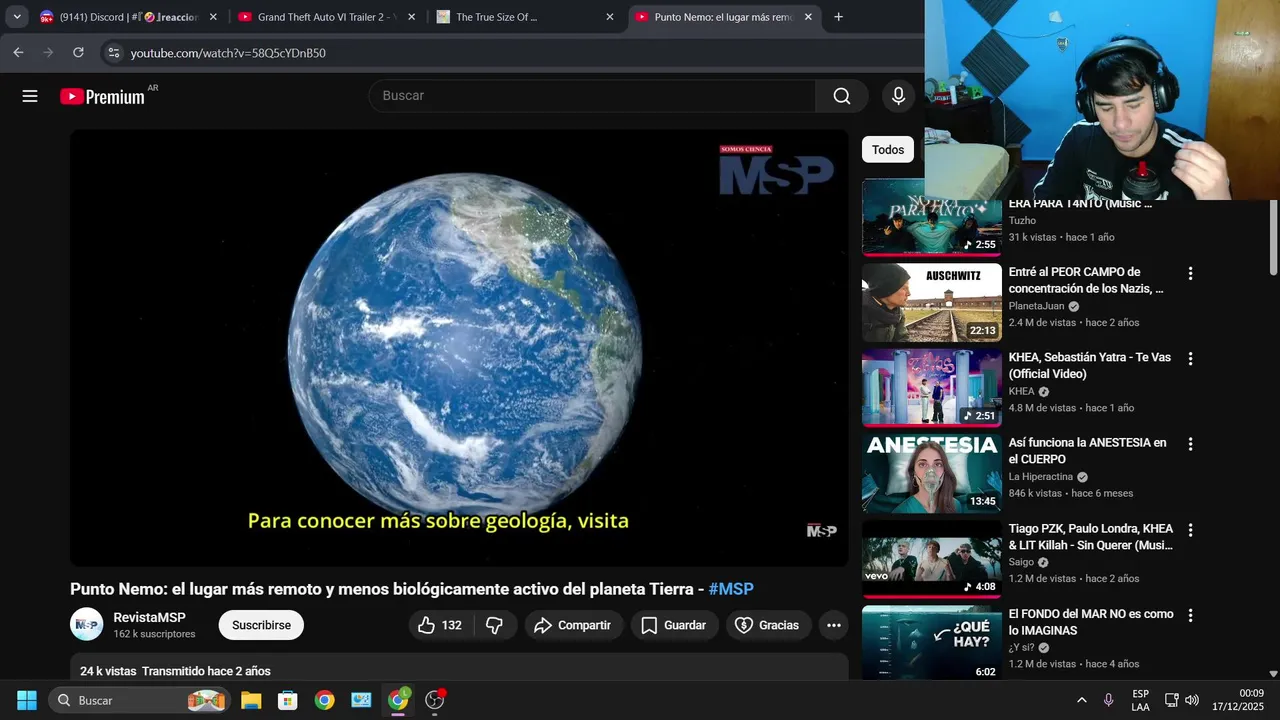Send Gracias super thanks

(x=767, y=625)
